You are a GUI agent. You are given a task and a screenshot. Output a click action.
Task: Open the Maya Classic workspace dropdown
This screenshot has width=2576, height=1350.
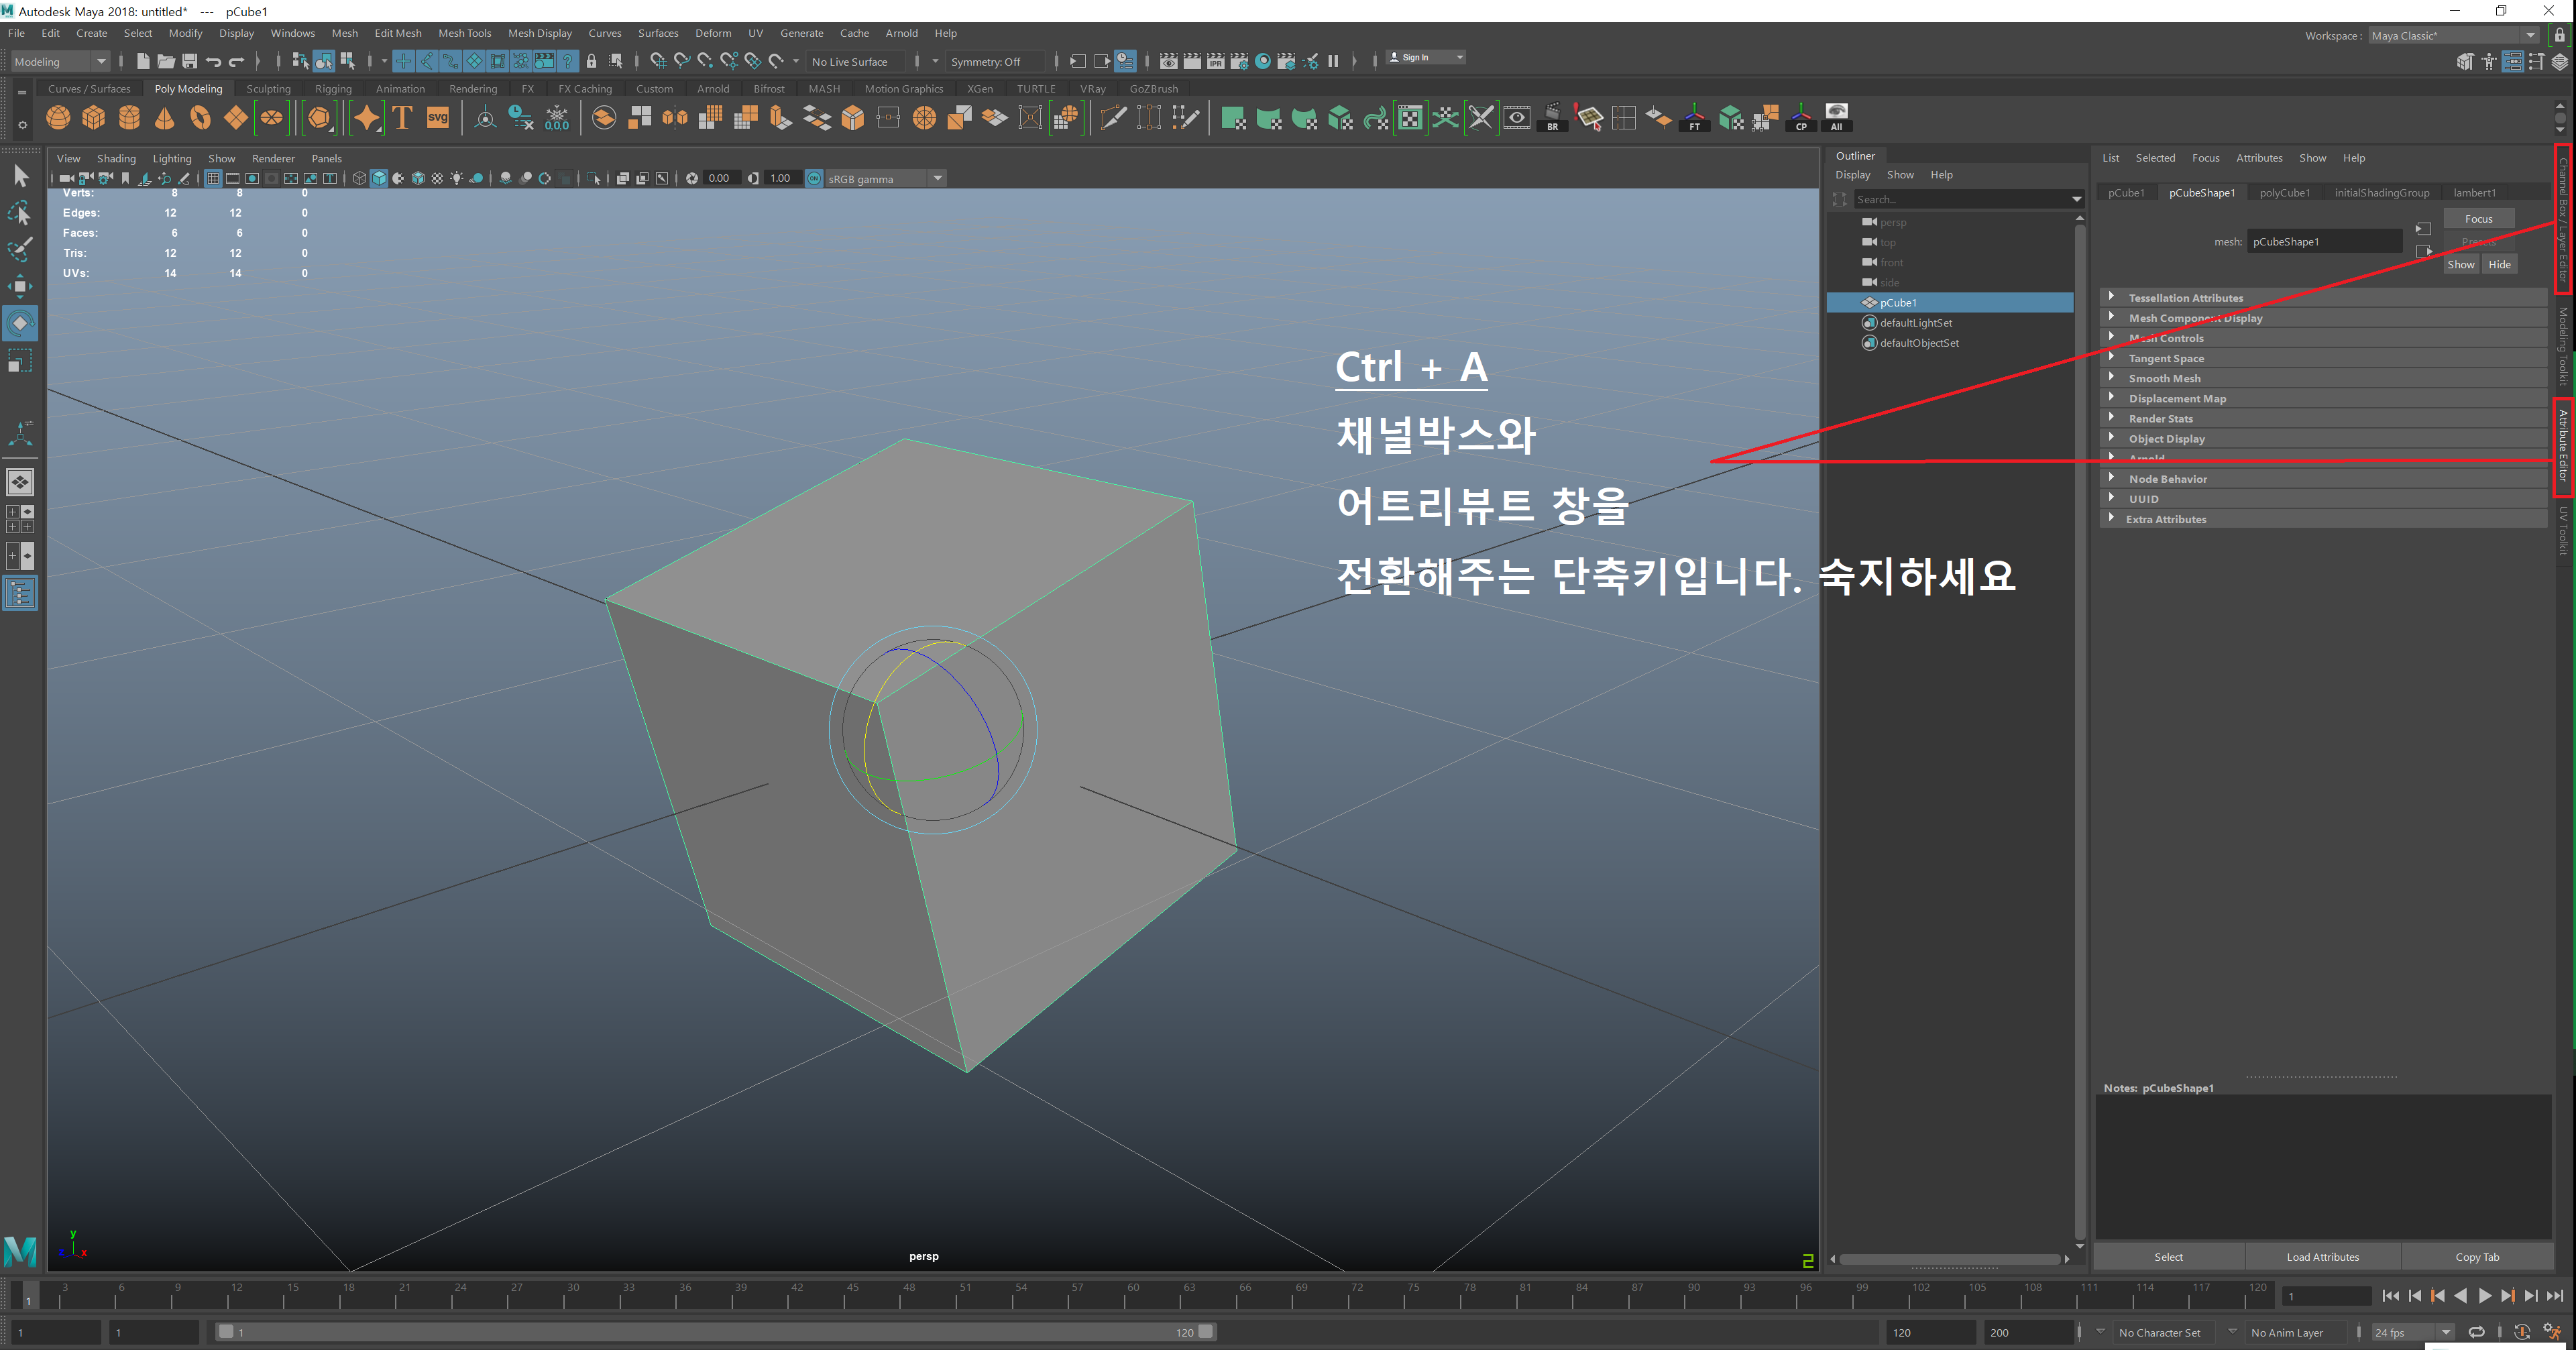[x=2453, y=35]
